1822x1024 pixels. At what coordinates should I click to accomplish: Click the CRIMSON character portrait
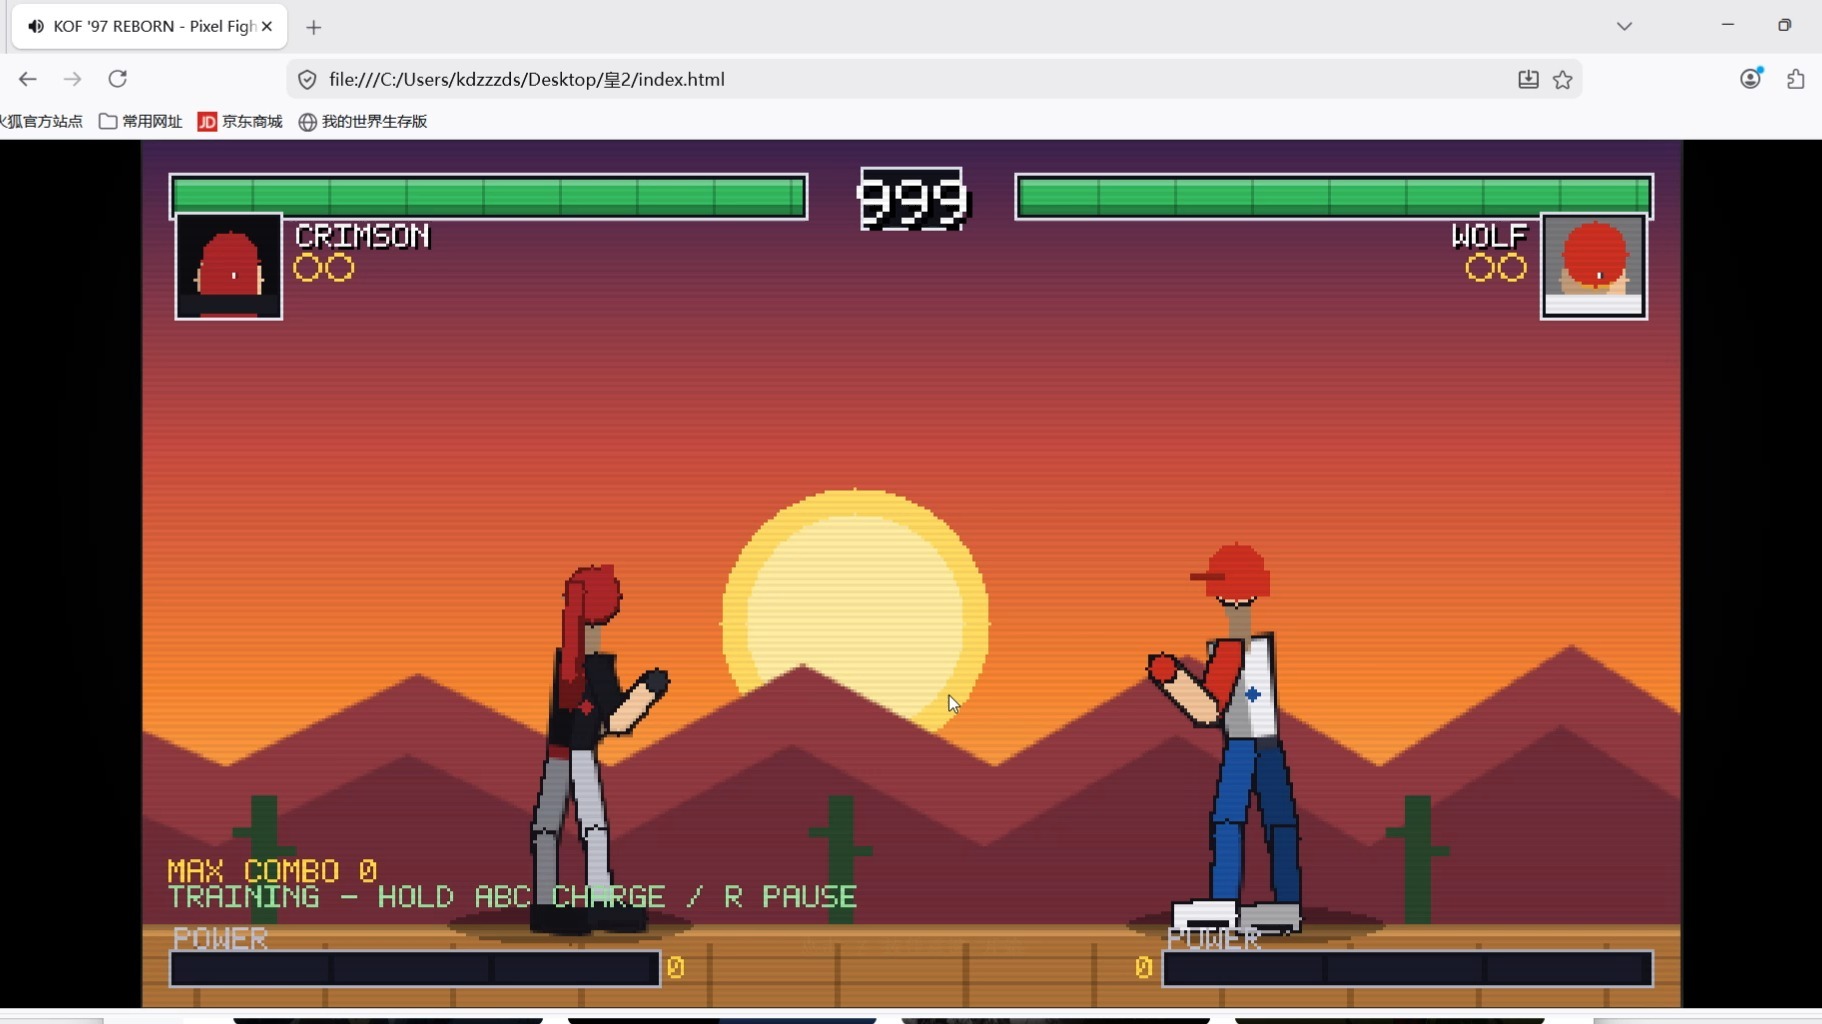pos(229,267)
